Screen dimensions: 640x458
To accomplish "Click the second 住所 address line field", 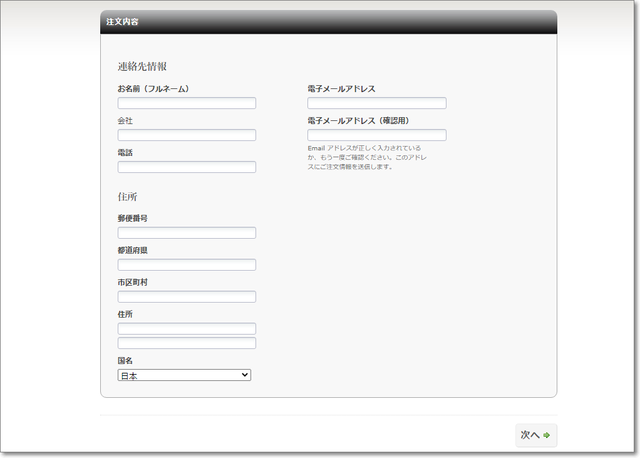I will point(187,343).
